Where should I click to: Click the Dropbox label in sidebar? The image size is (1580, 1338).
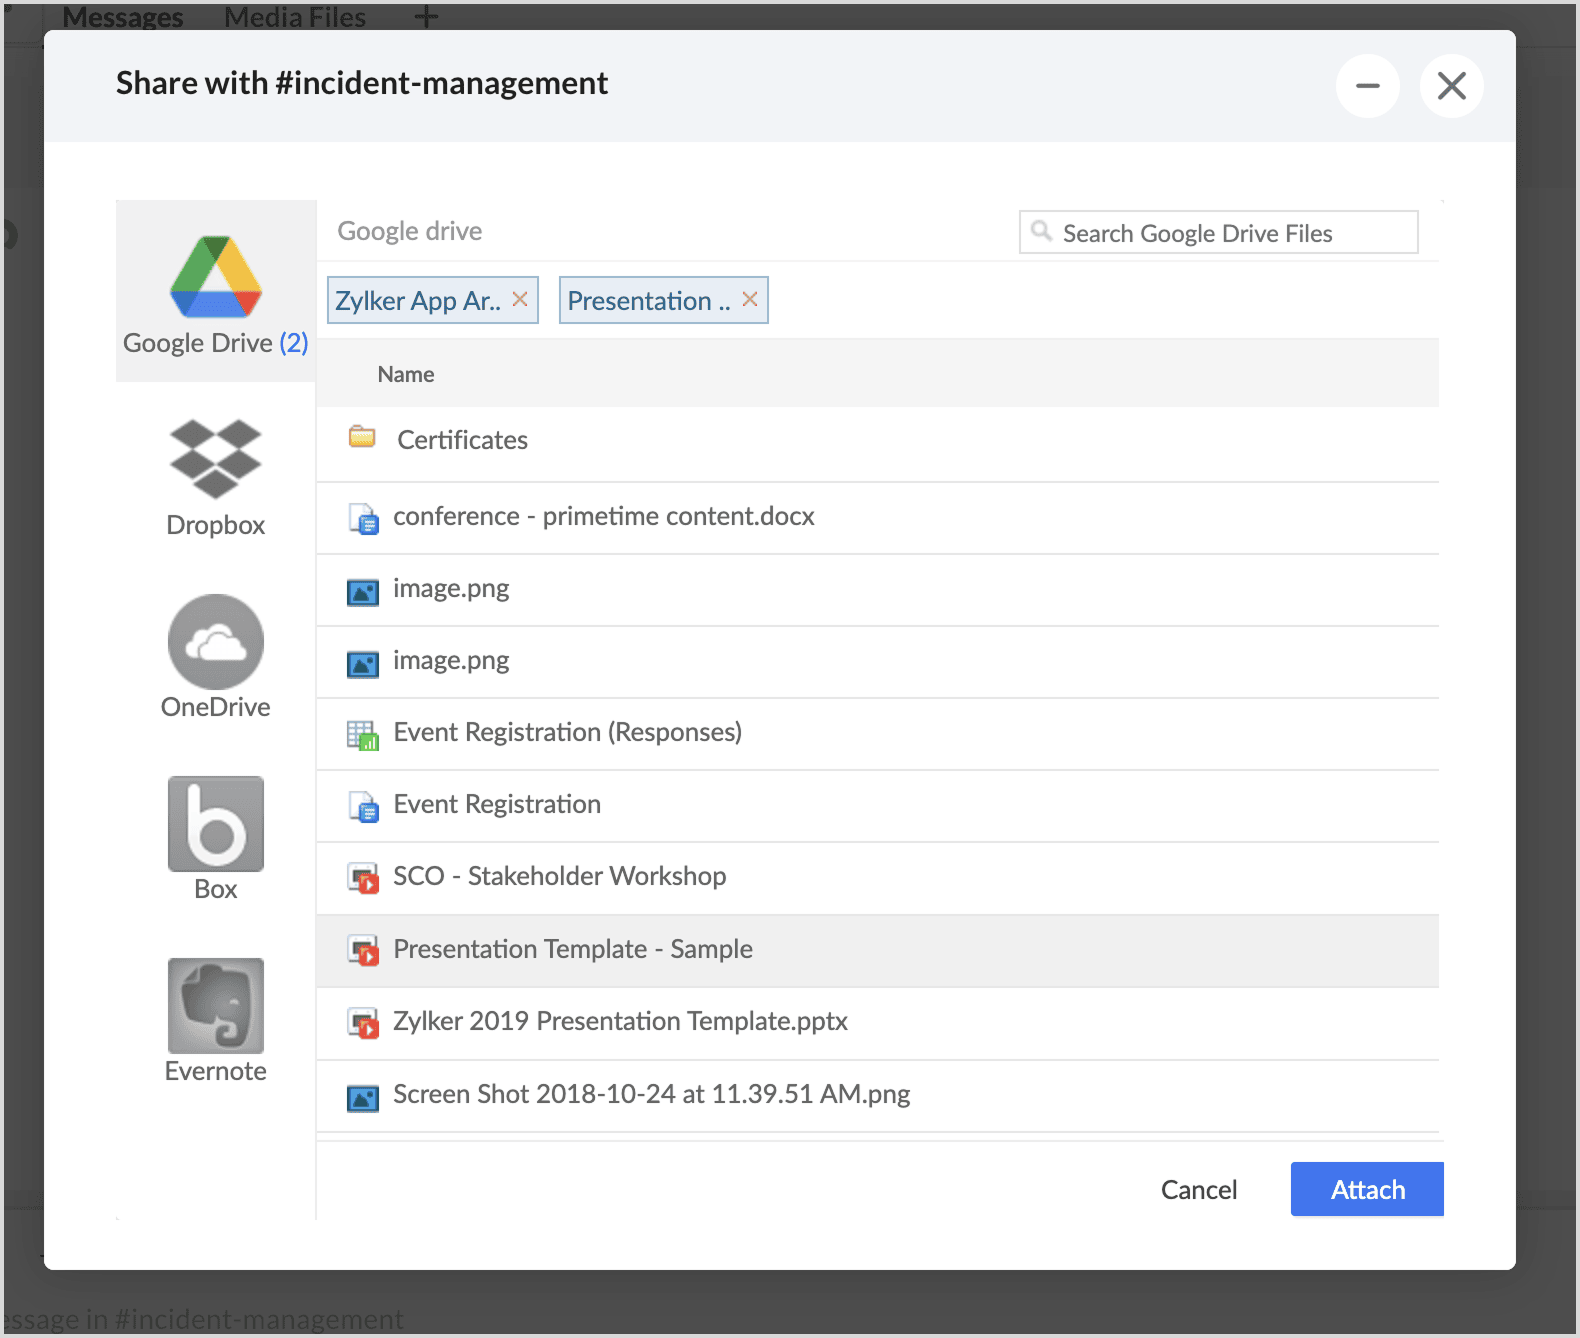click(x=216, y=525)
